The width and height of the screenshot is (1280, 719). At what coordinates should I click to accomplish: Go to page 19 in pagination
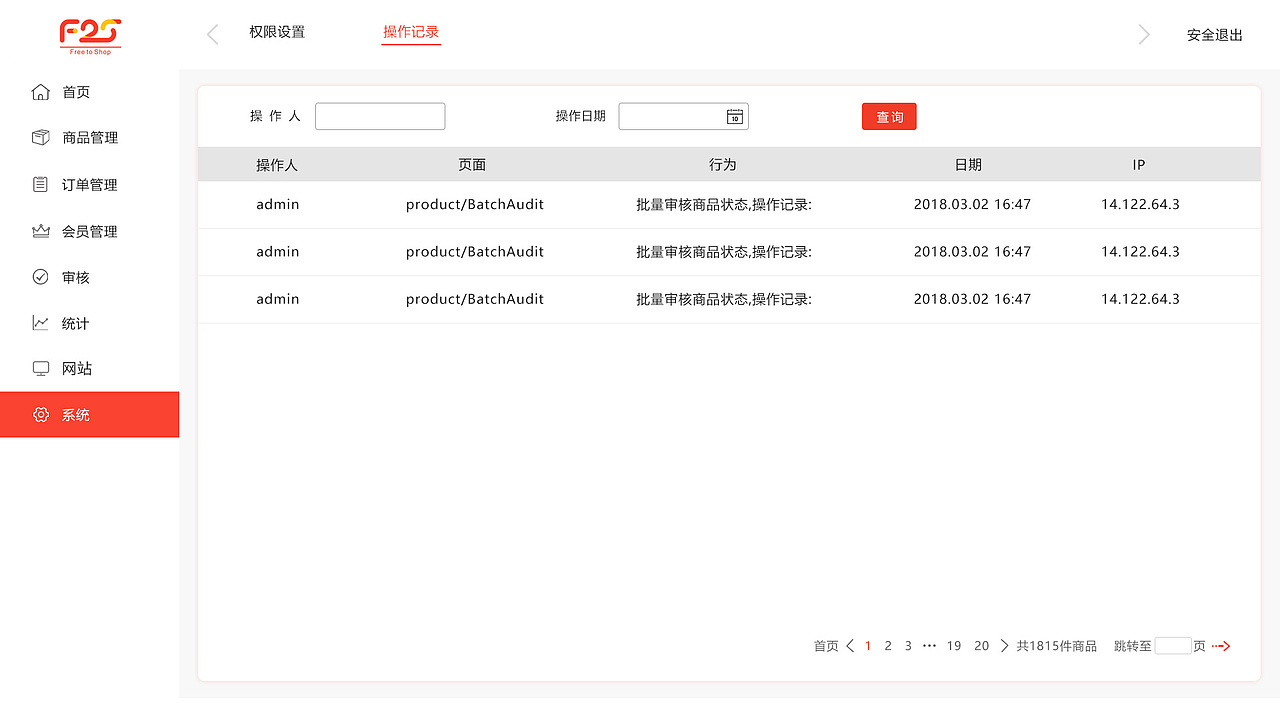pyautogui.click(x=954, y=646)
